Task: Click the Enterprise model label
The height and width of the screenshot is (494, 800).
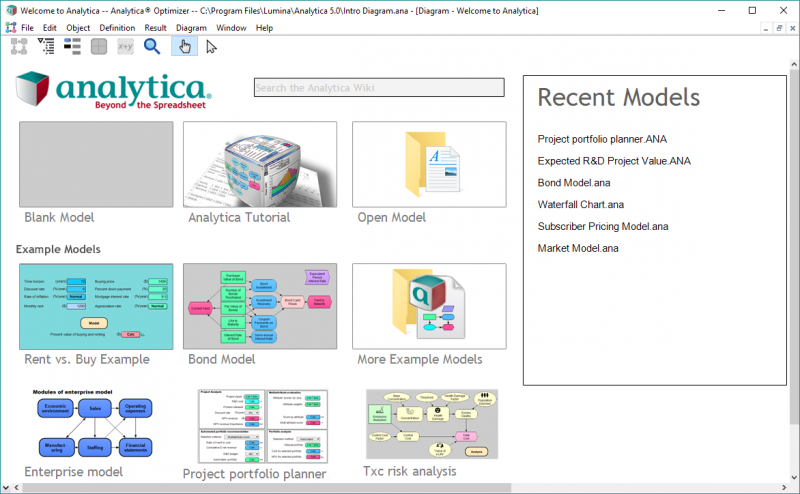Action: [x=73, y=472]
